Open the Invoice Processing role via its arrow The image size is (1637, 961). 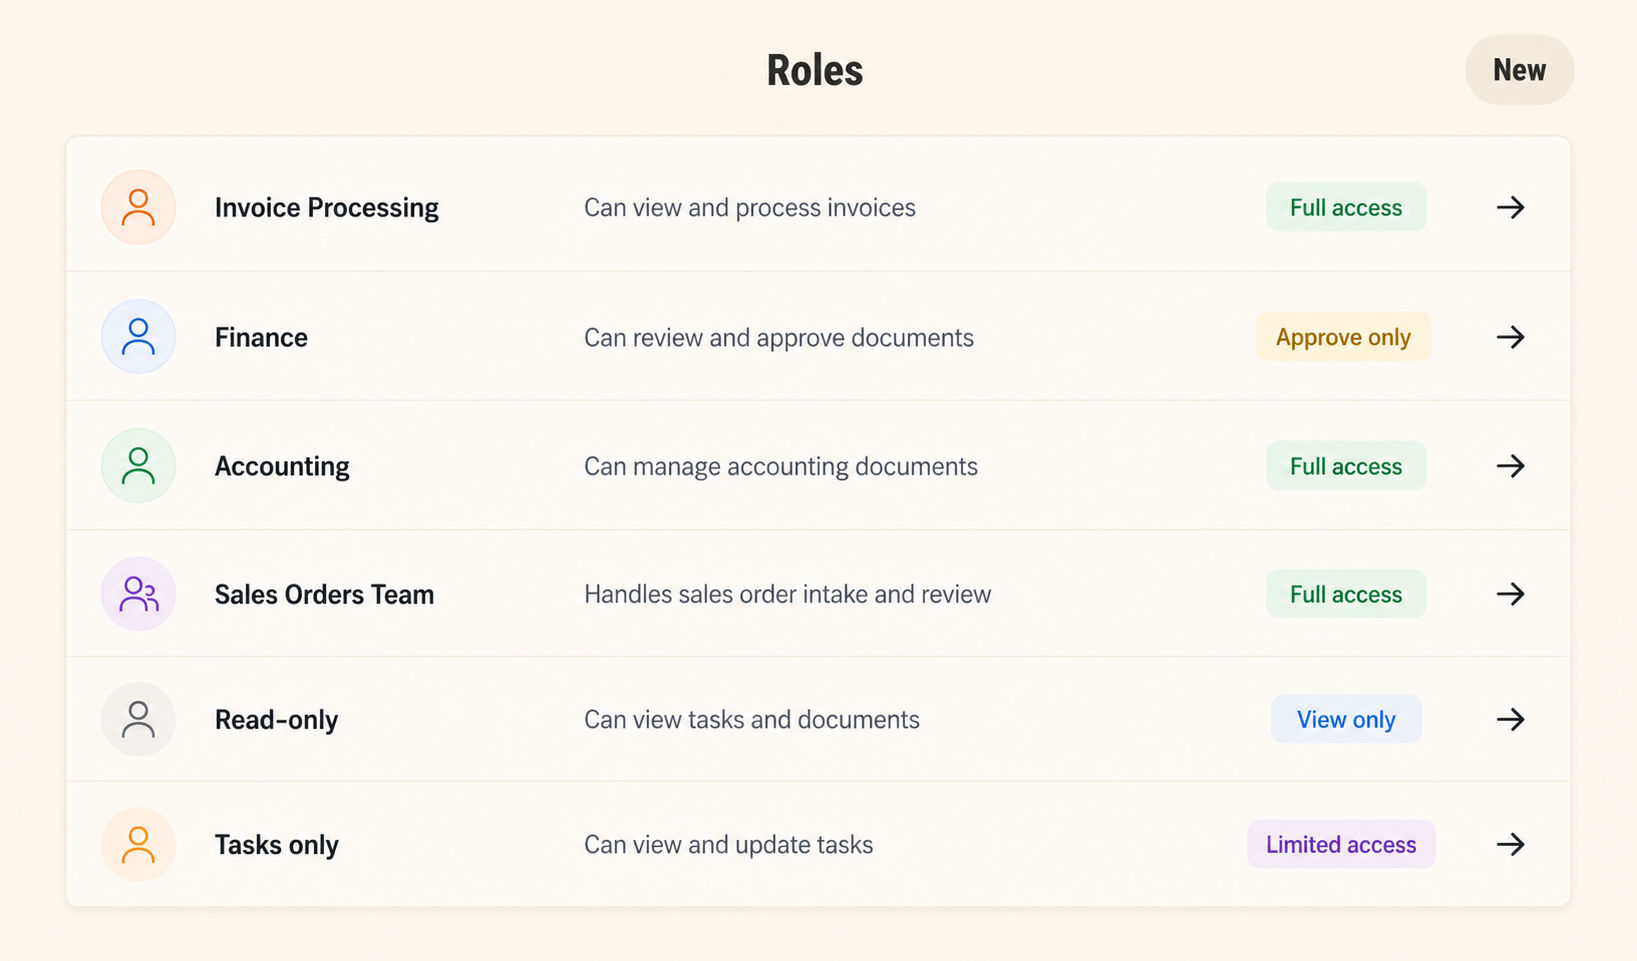click(1511, 207)
